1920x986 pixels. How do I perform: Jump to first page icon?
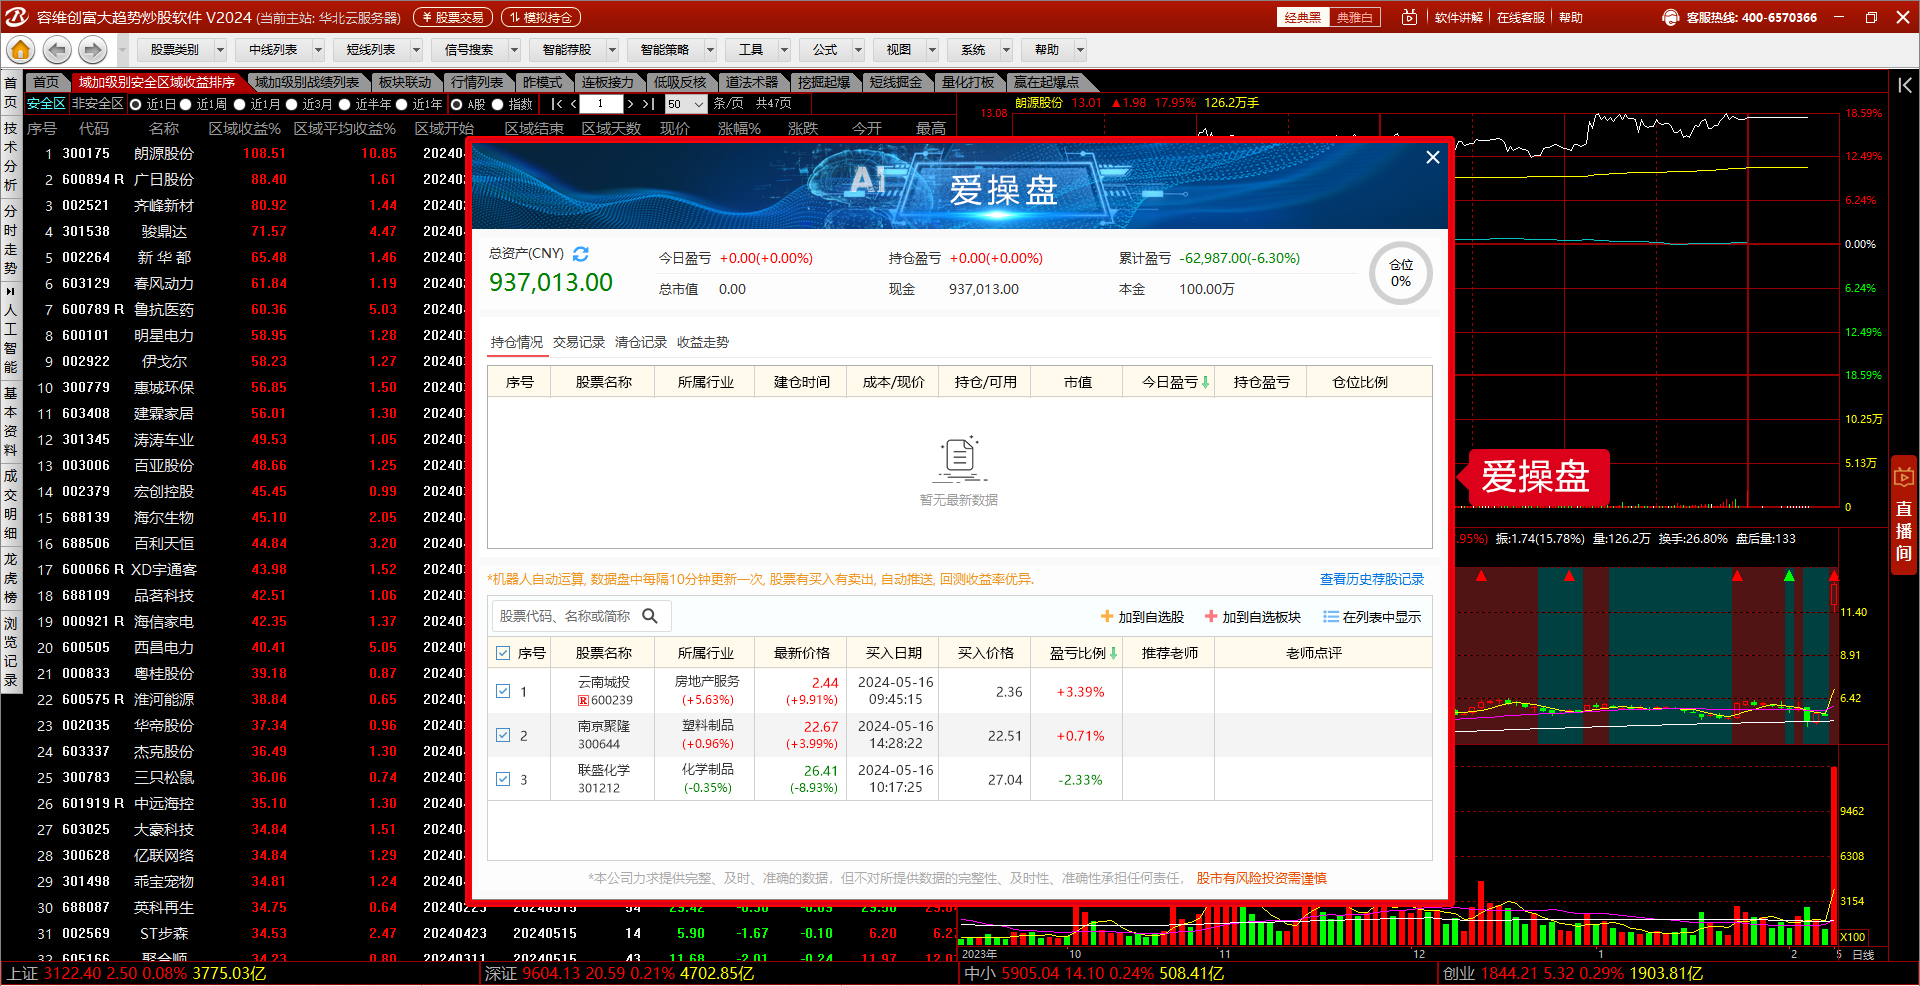pyautogui.click(x=556, y=104)
